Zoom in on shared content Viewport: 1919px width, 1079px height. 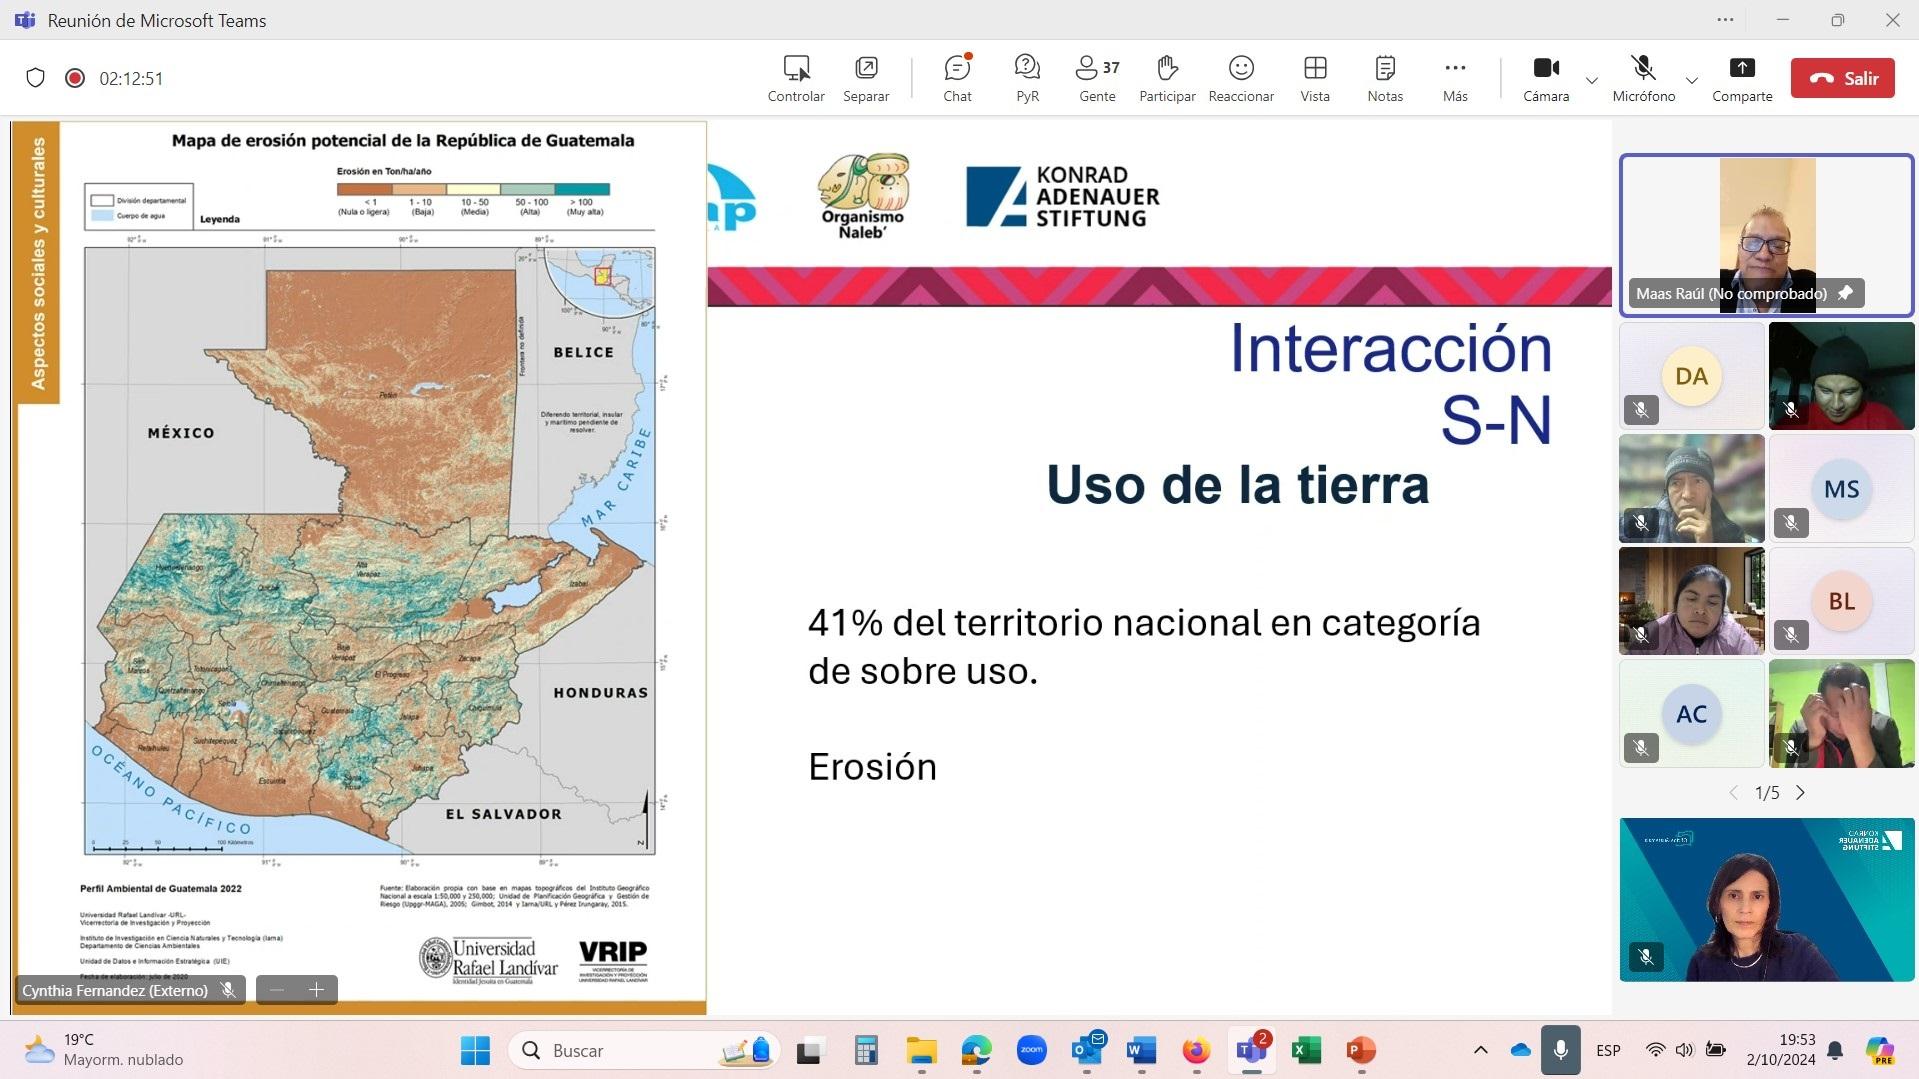coord(317,990)
